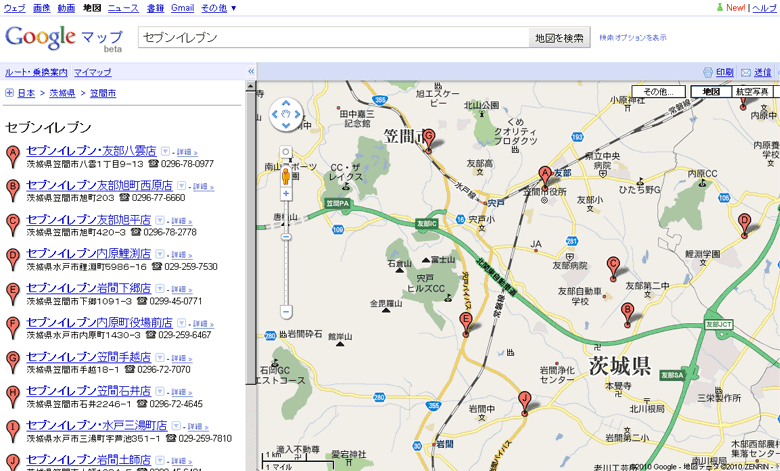The height and width of the screenshot is (471, 780).
Task: Click the pan control compass on map
Action: pos(286,115)
